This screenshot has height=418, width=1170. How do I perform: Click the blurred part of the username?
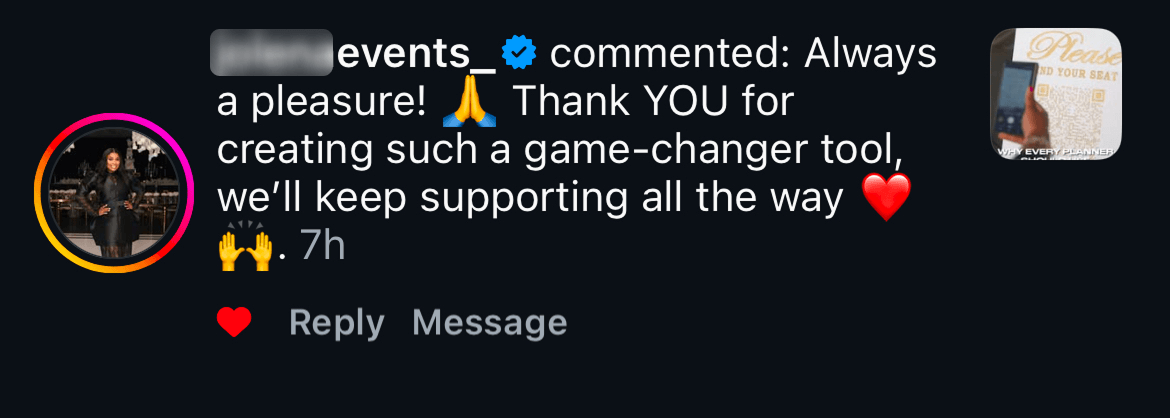coord(272,54)
